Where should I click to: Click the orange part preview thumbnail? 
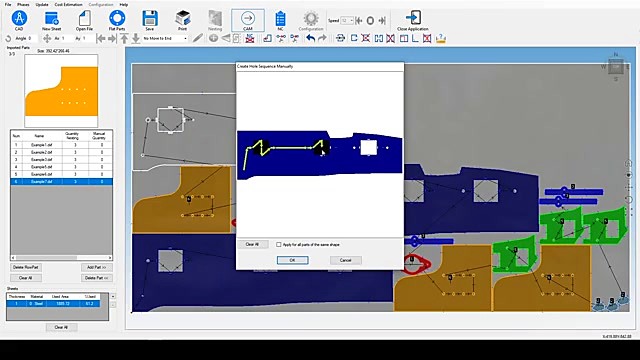coord(61,91)
